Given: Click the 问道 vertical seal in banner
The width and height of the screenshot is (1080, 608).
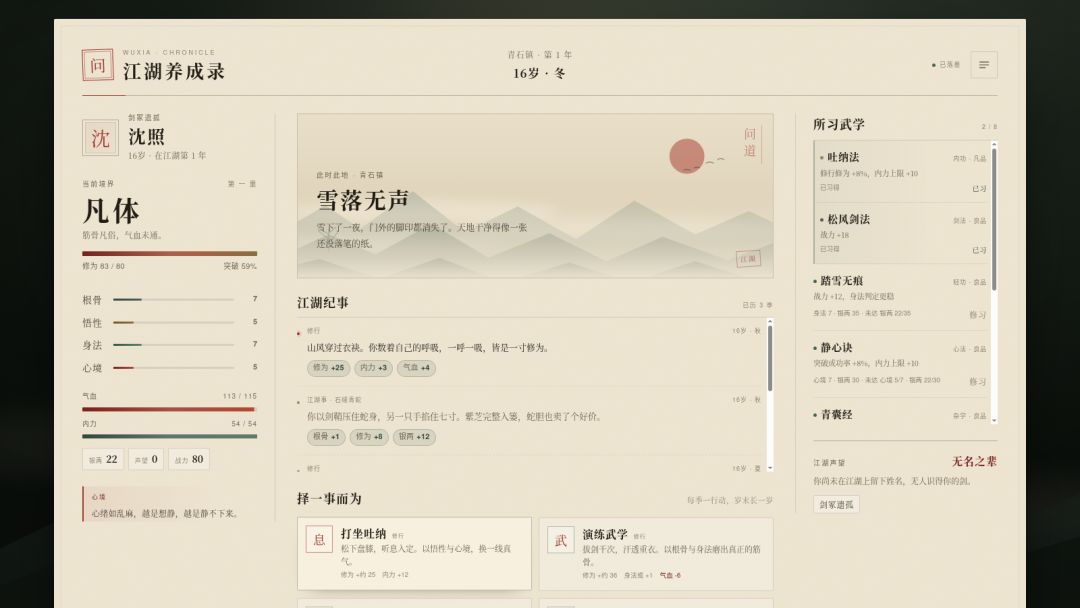Looking at the screenshot, I should [751, 143].
